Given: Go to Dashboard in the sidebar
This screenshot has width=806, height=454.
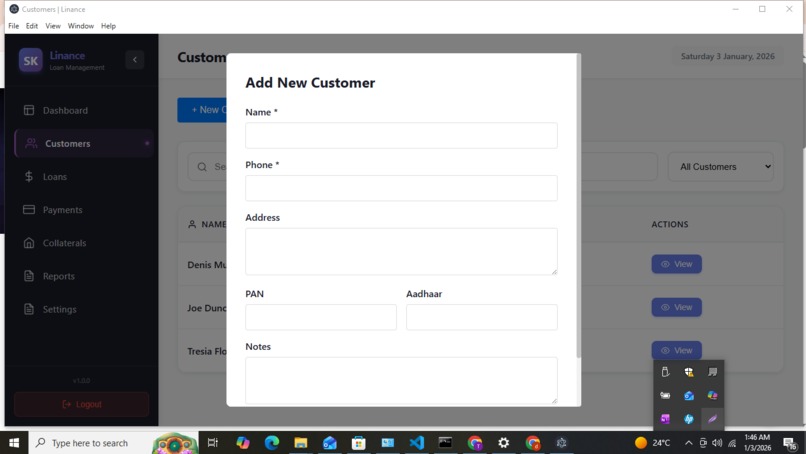Looking at the screenshot, I should (x=83, y=111).
